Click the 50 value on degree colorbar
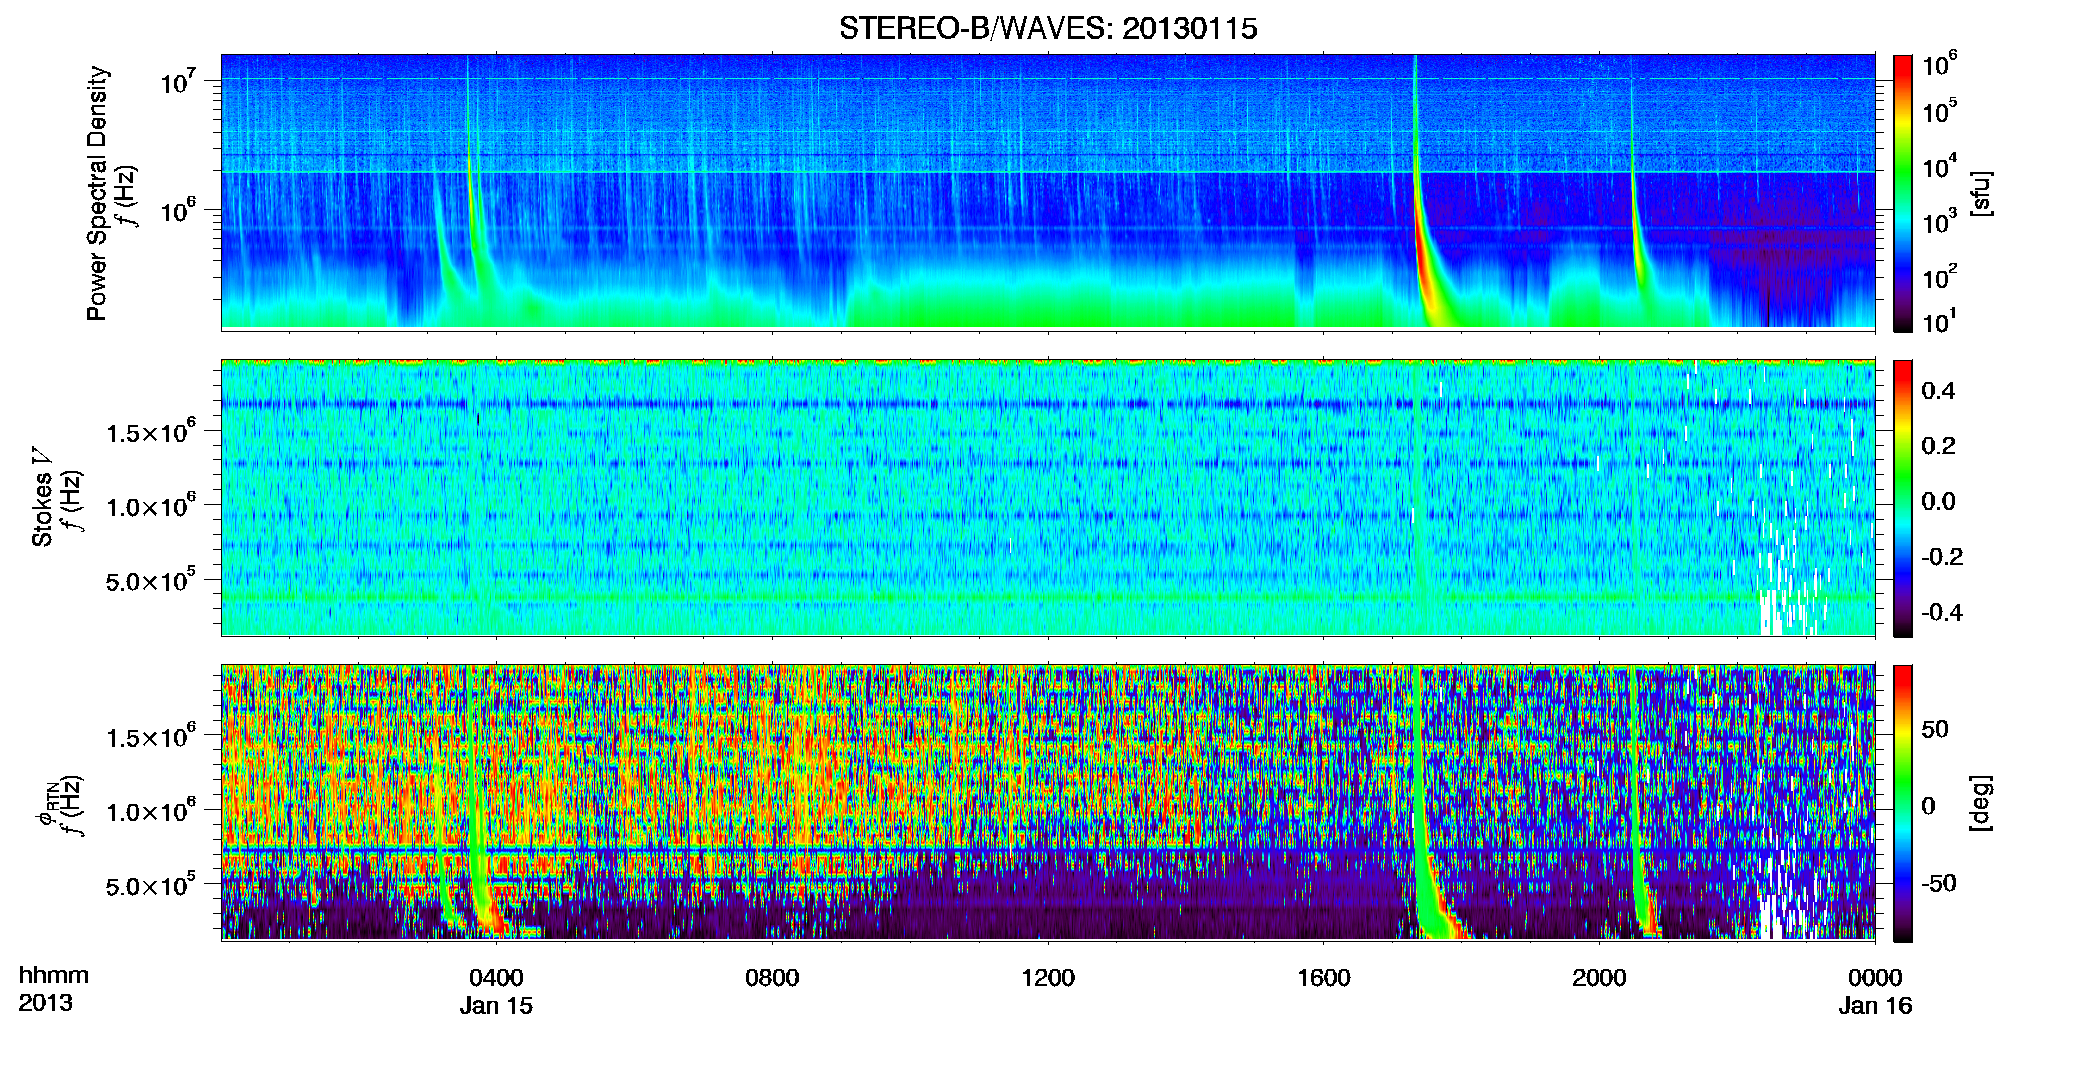 1935,729
